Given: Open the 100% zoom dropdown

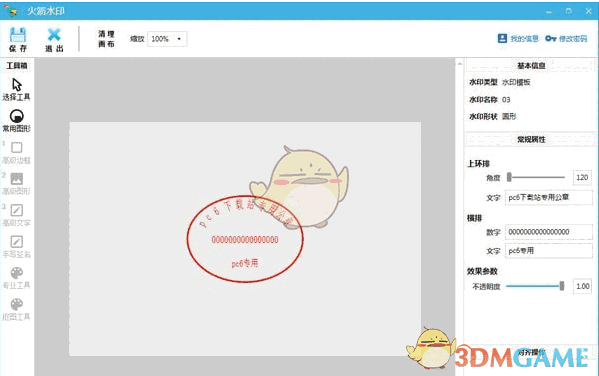Looking at the screenshot, I should click(167, 39).
